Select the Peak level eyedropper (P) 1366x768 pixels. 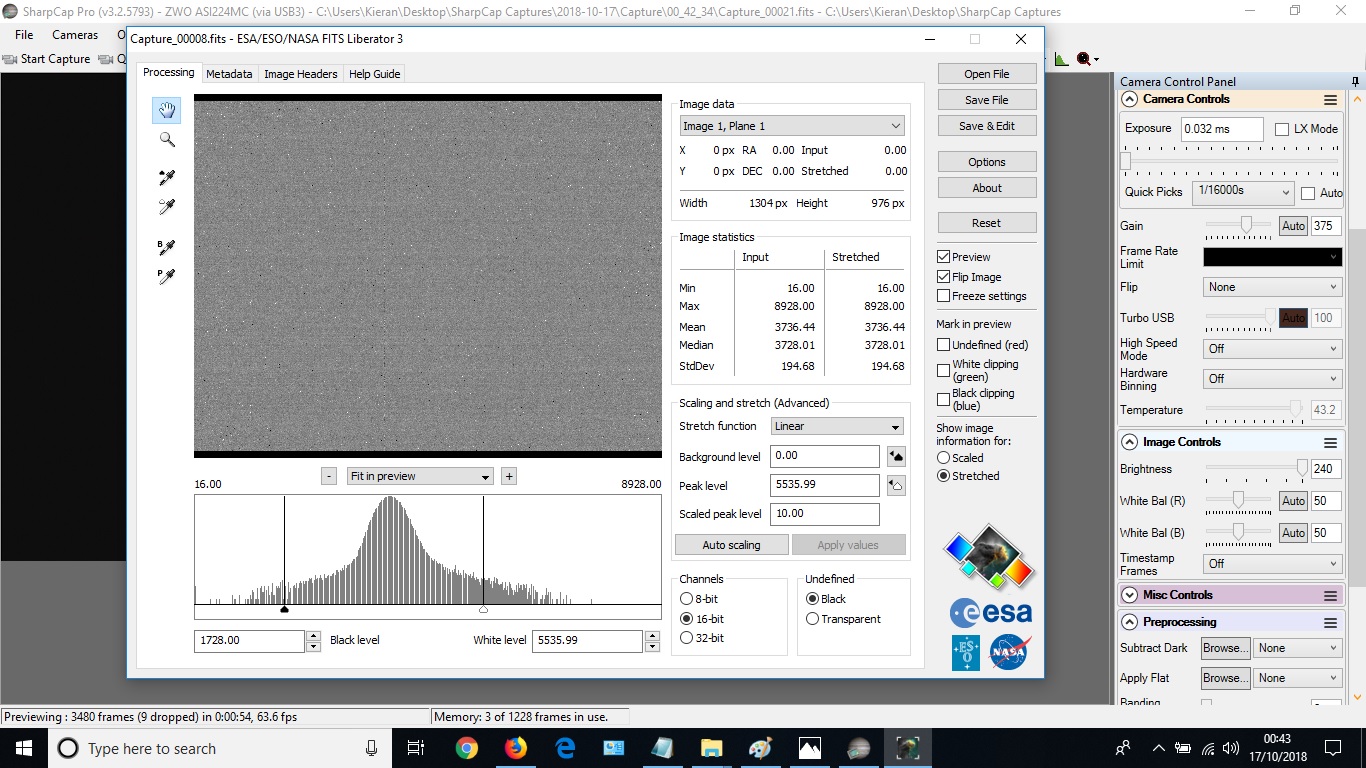pyautogui.click(x=167, y=276)
